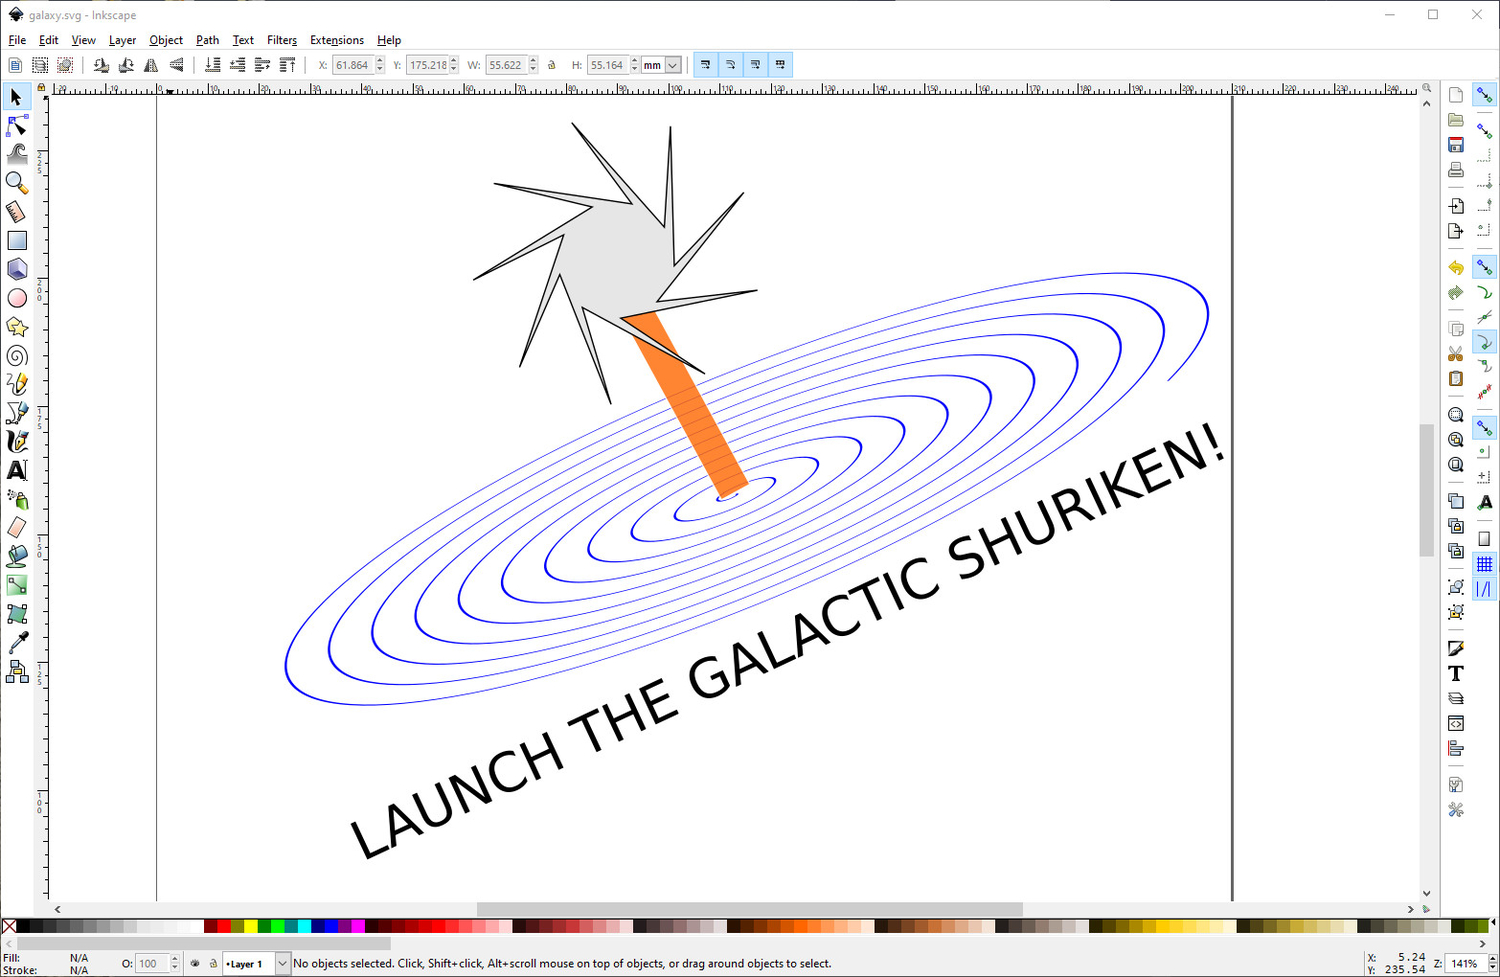Click the Flip horizontally button
The image size is (1500, 977).
pos(151,65)
